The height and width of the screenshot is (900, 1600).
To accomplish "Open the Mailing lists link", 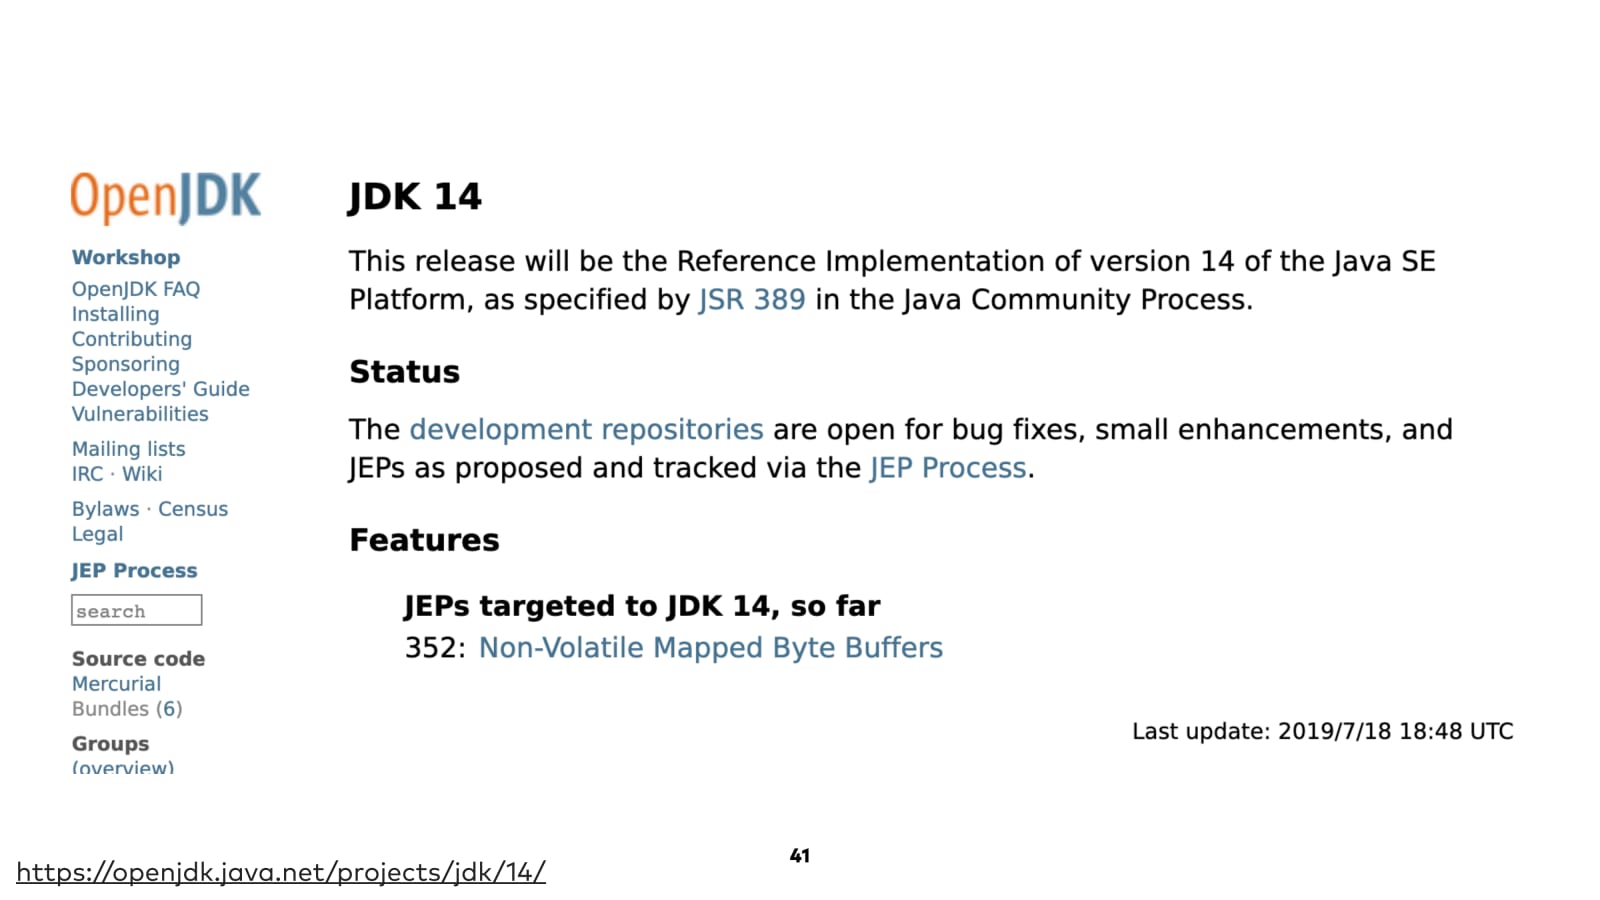I will (128, 449).
